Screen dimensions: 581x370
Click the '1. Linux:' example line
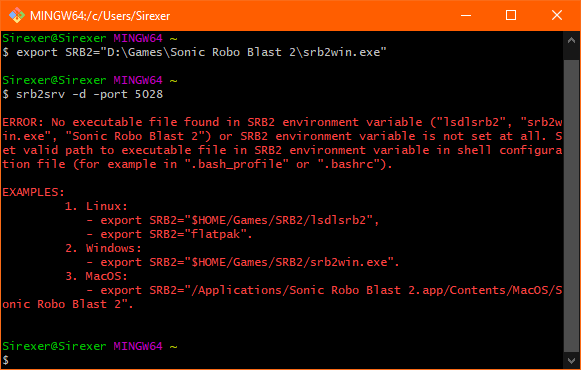[96, 206]
